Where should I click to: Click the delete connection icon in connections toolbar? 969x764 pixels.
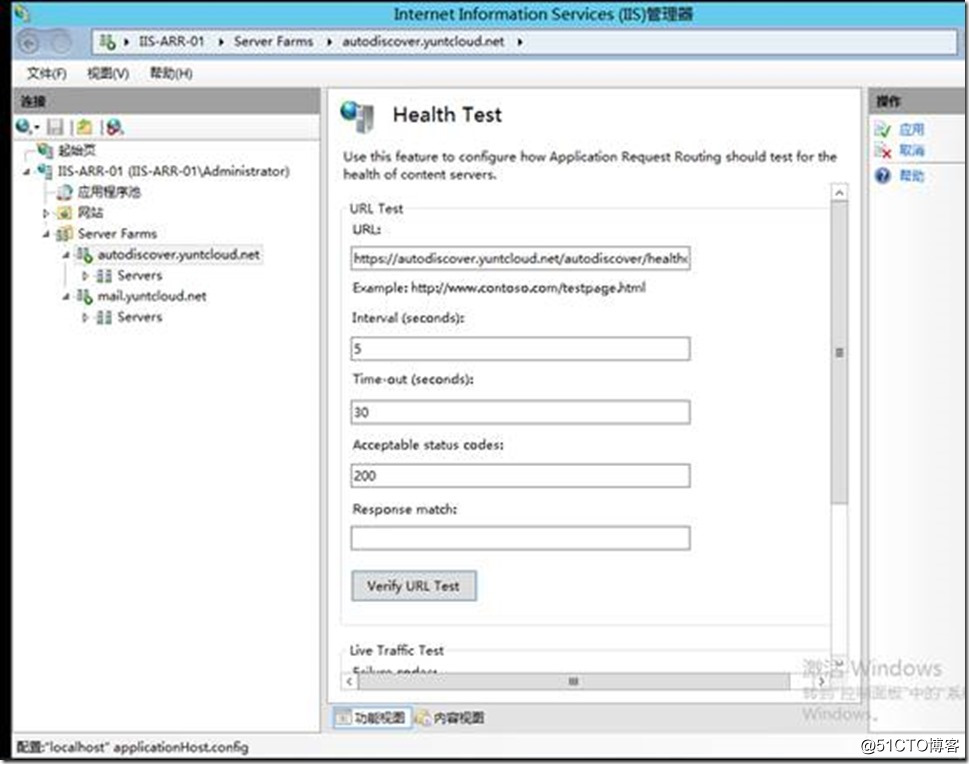[x=114, y=127]
